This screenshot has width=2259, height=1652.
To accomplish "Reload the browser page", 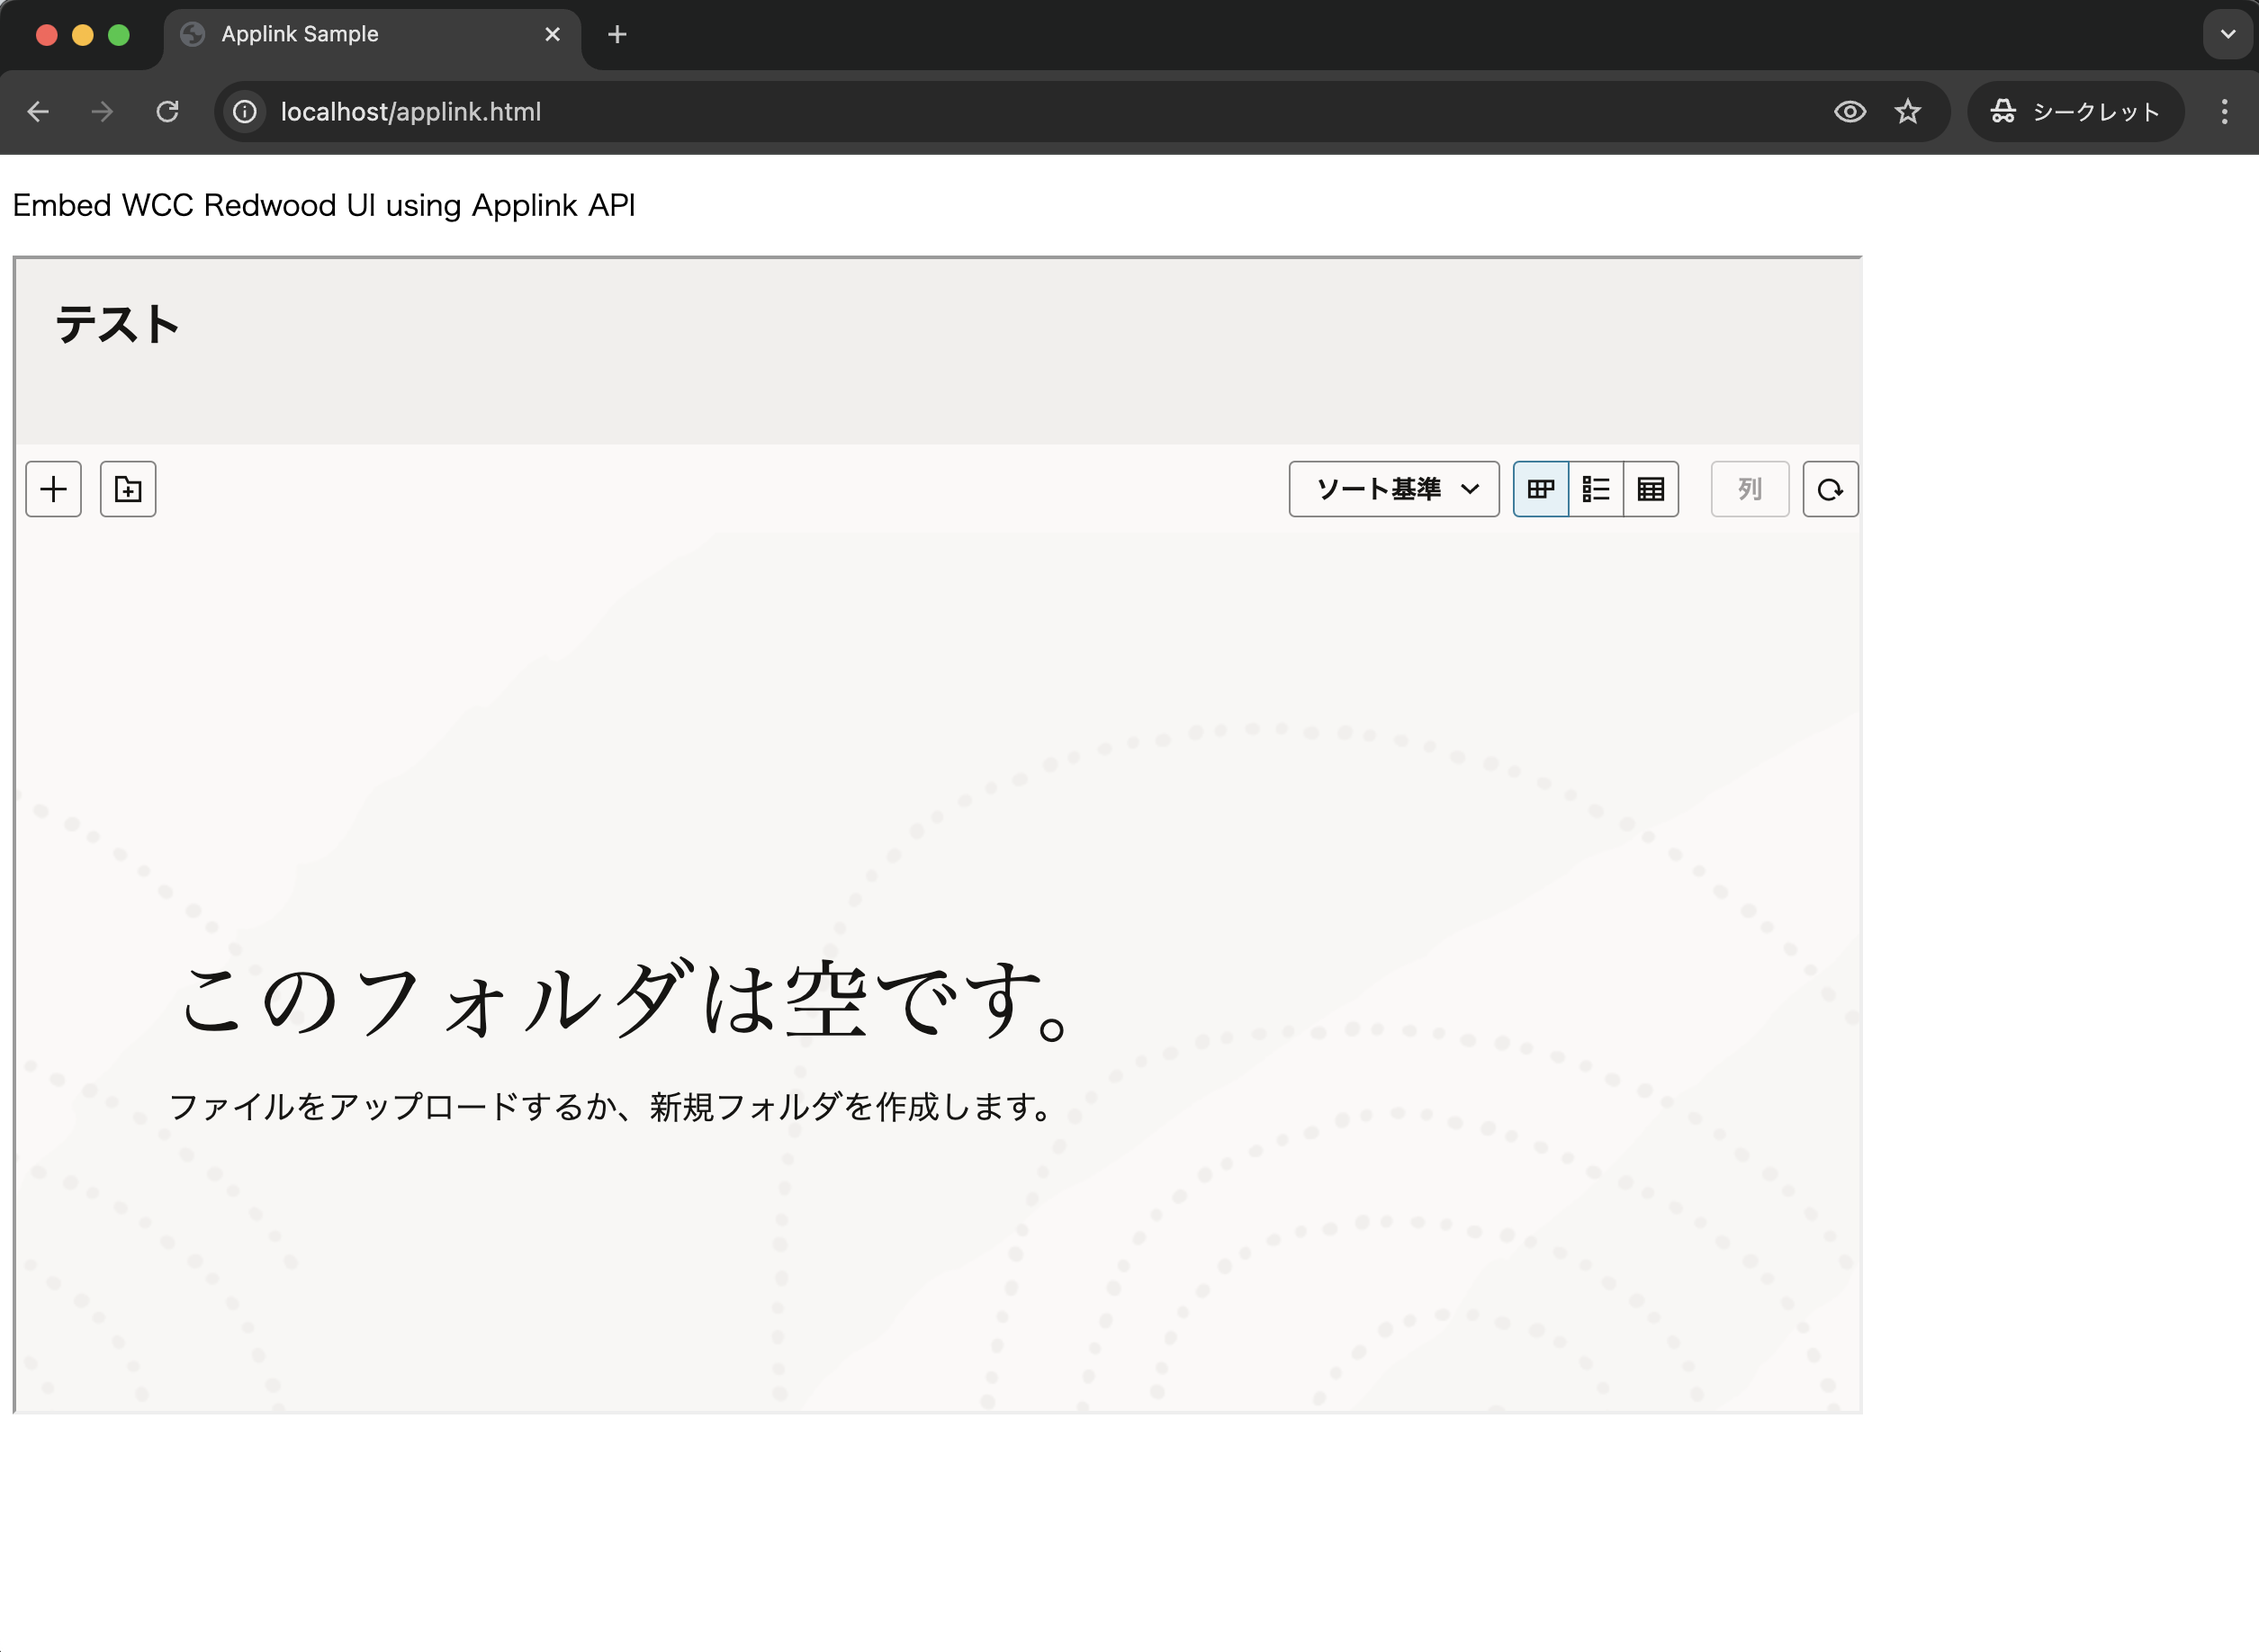I will 167,111.
